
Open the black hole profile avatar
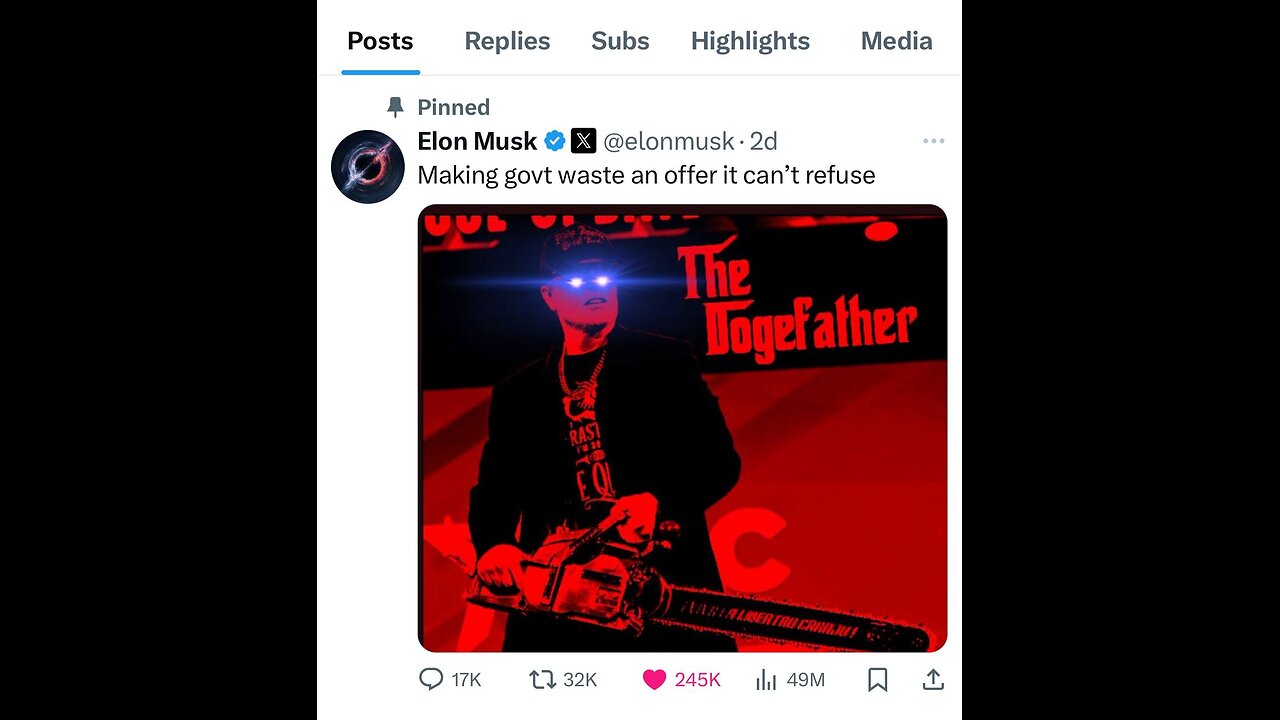368,167
